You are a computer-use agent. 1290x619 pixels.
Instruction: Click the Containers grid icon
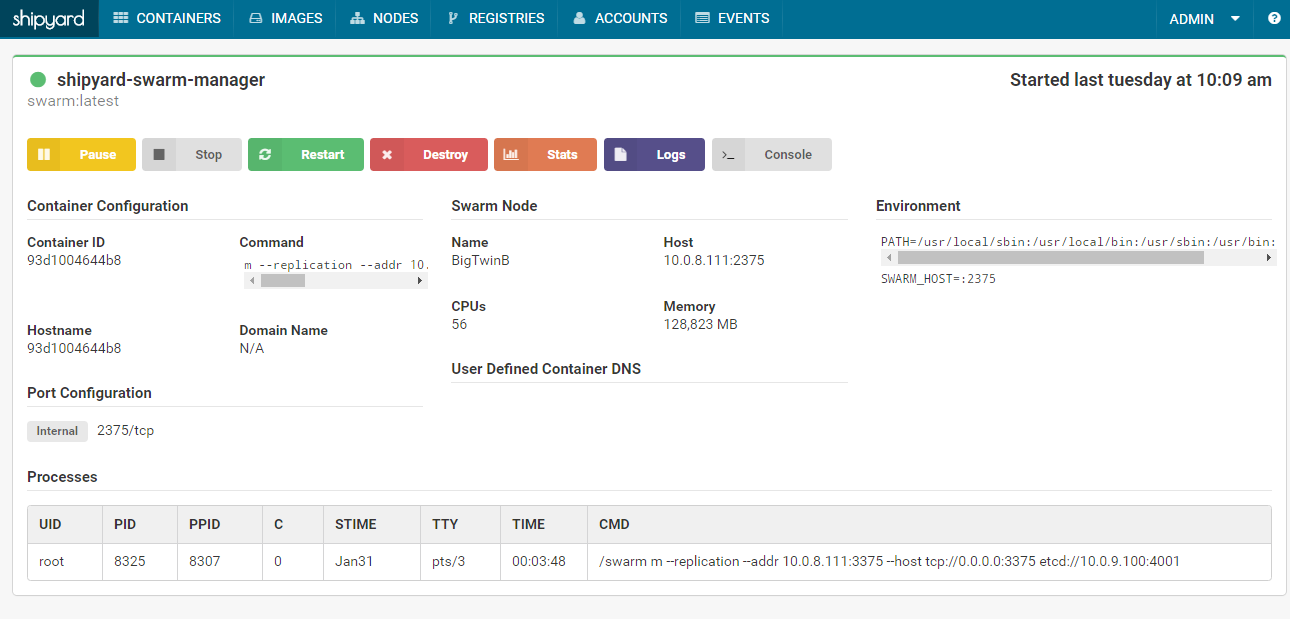coord(121,18)
